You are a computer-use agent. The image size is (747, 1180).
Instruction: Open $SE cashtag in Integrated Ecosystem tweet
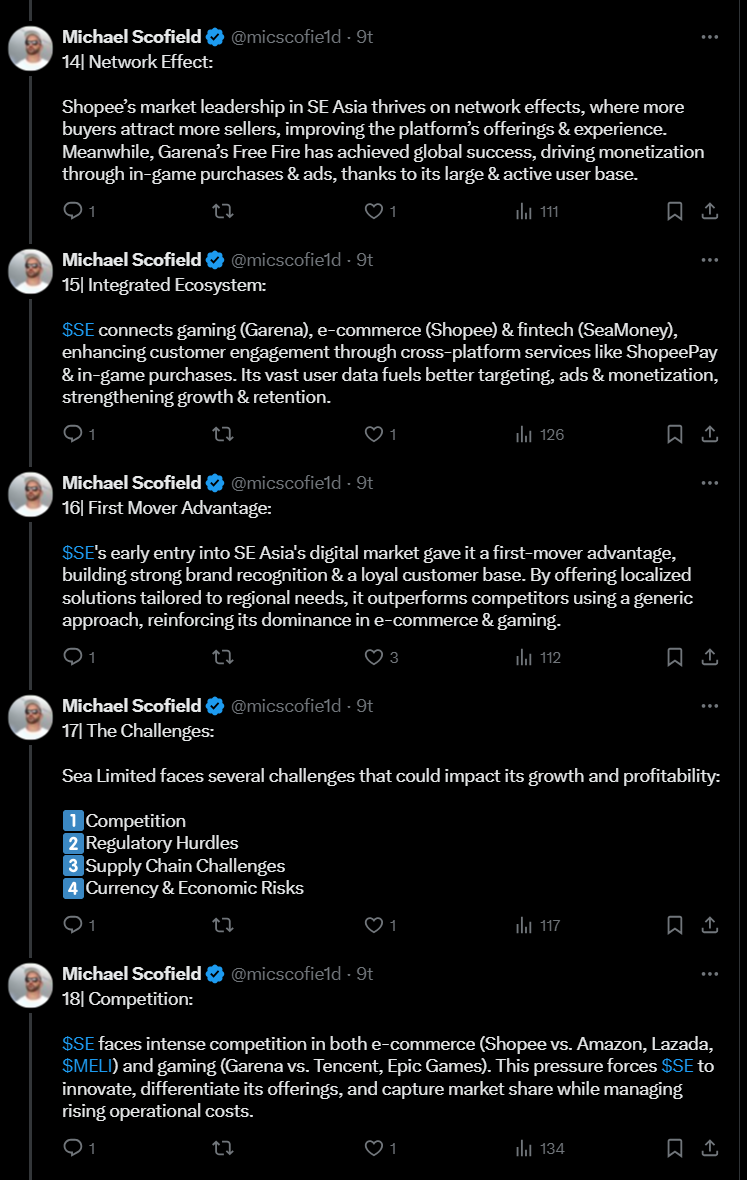(78, 329)
